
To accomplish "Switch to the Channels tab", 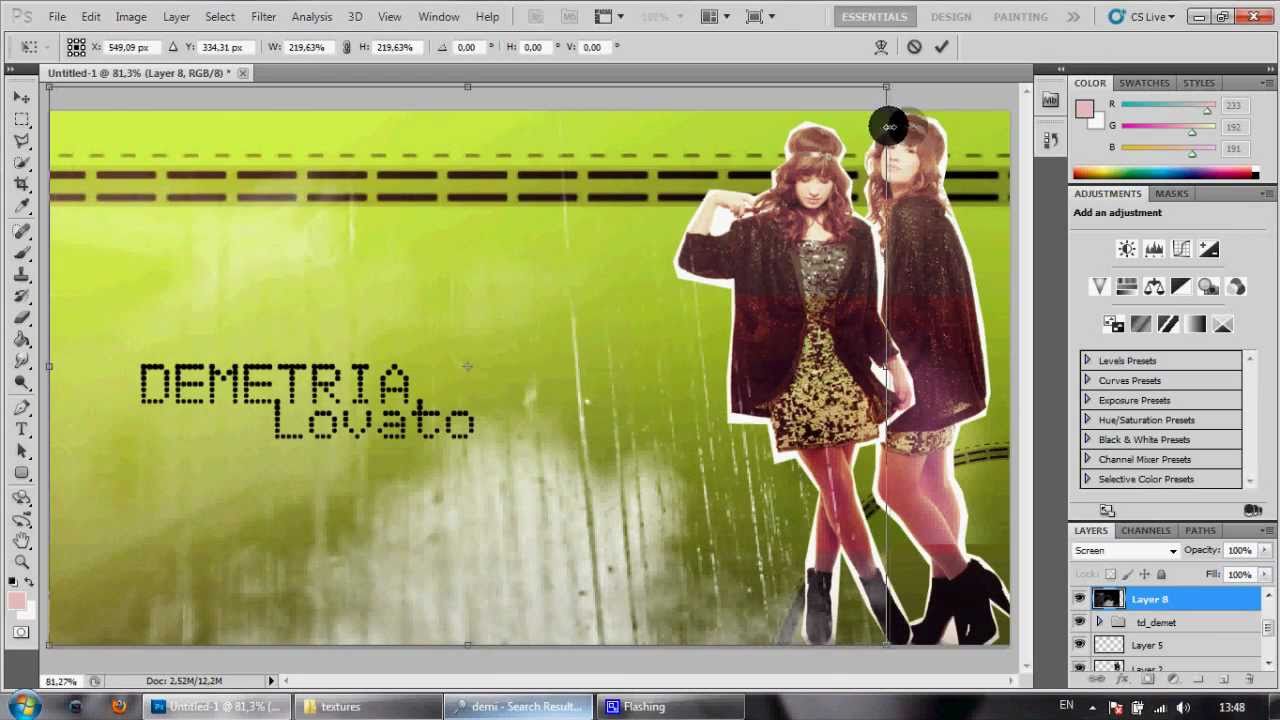I will click(x=1145, y=531).
